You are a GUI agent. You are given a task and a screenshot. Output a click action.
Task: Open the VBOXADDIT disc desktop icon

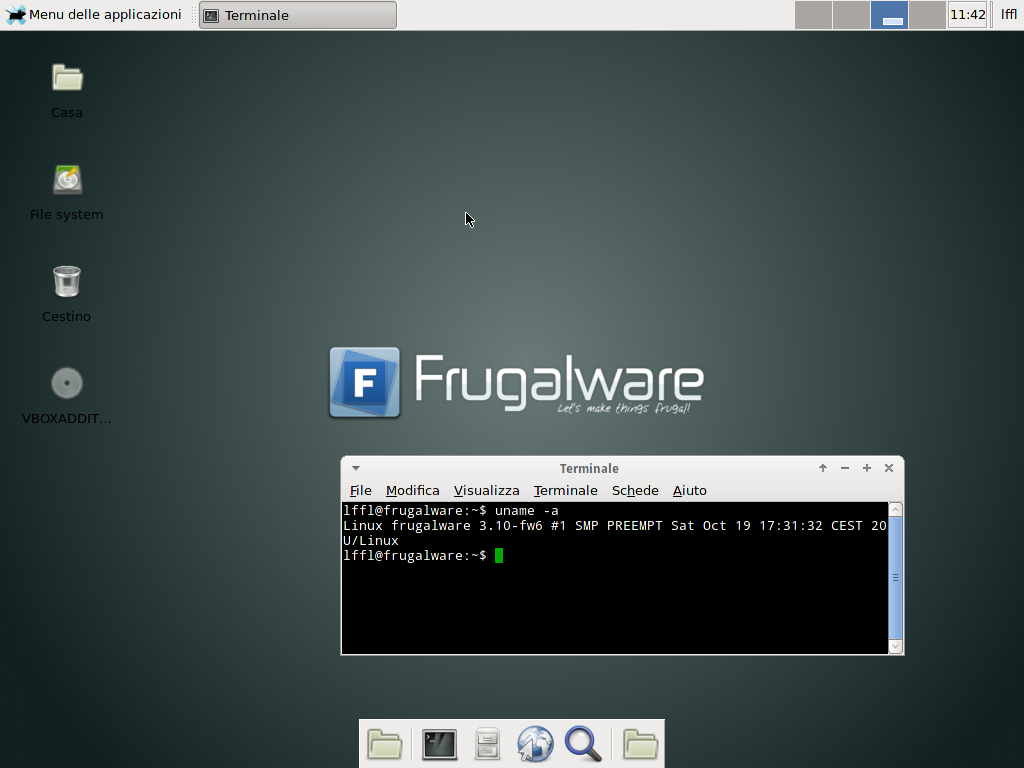click(x=67, y=383)
